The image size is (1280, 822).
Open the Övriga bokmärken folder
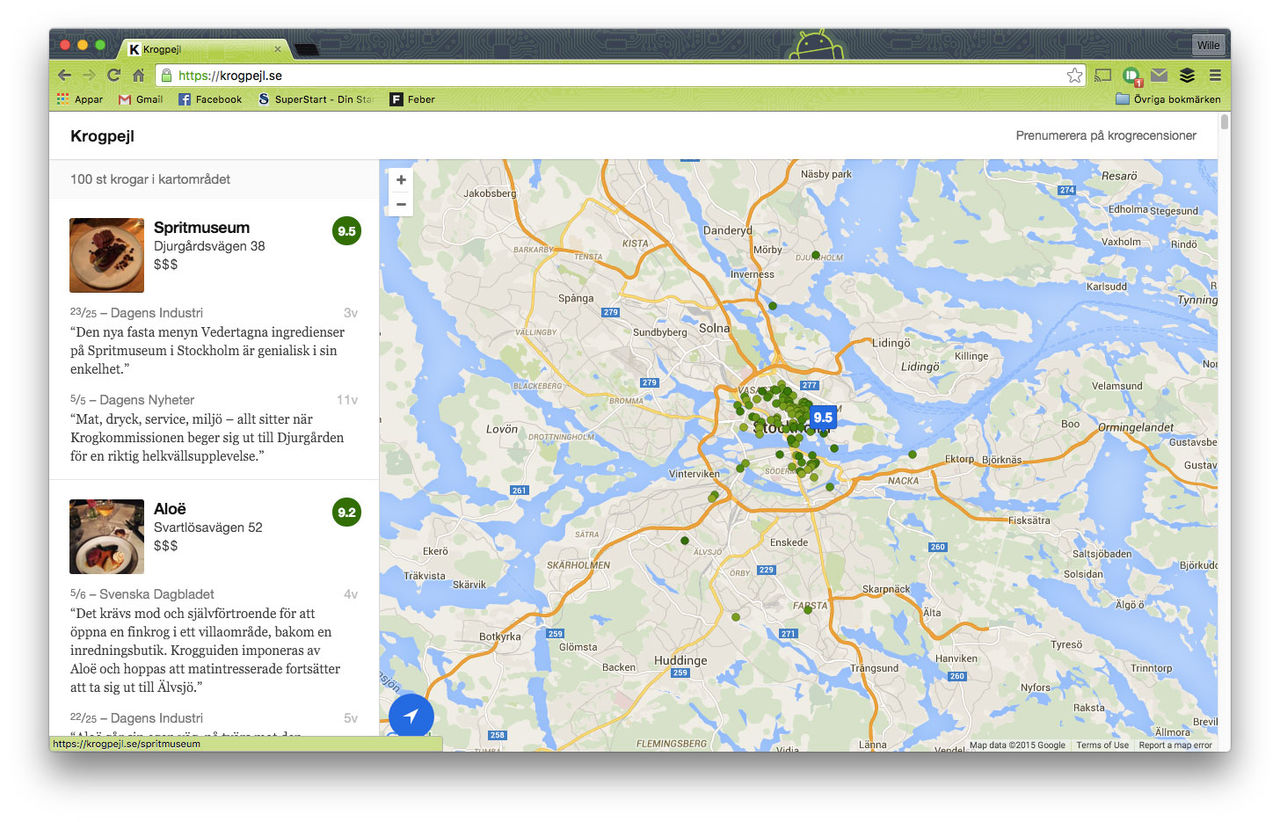(x=1168, y=99)
